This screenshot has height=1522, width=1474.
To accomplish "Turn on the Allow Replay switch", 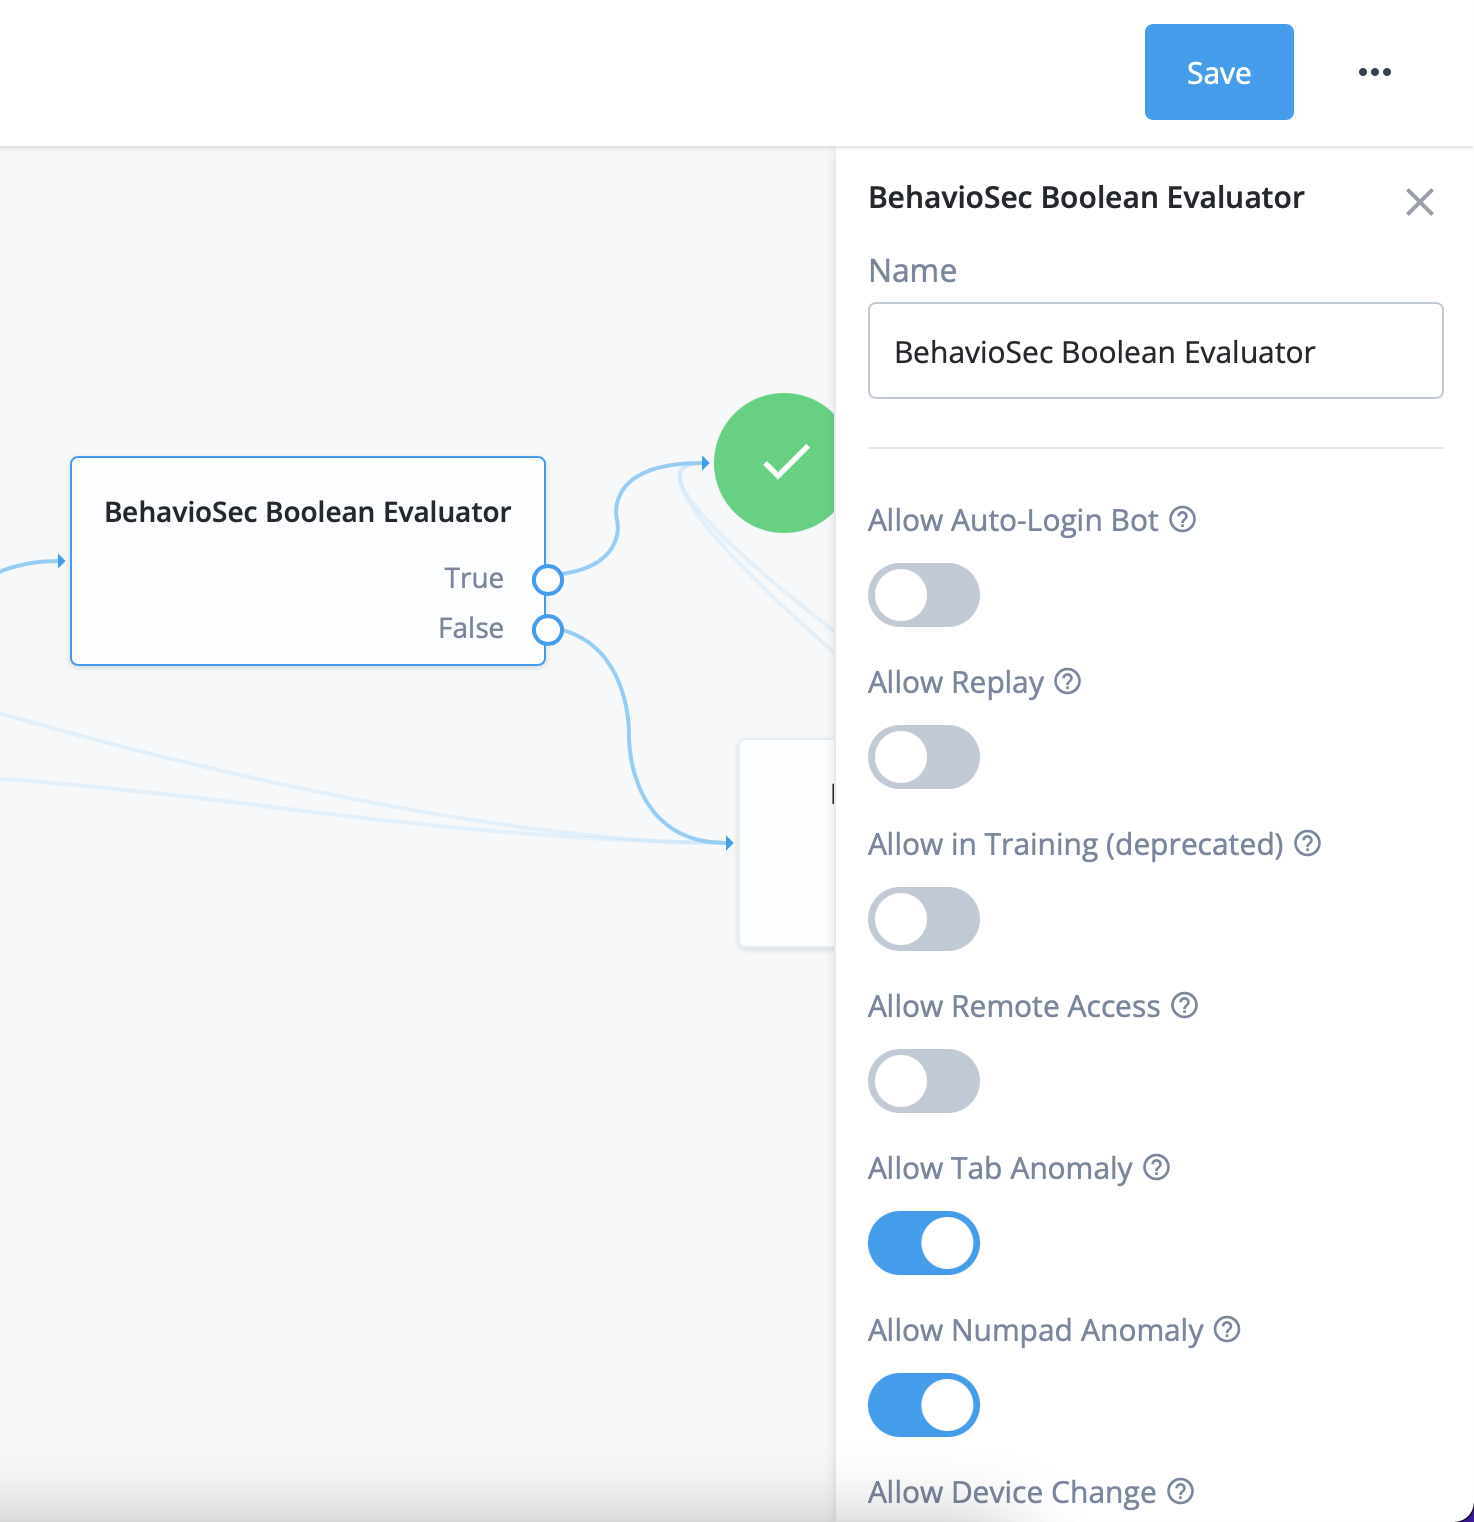I will pos(923,757).
